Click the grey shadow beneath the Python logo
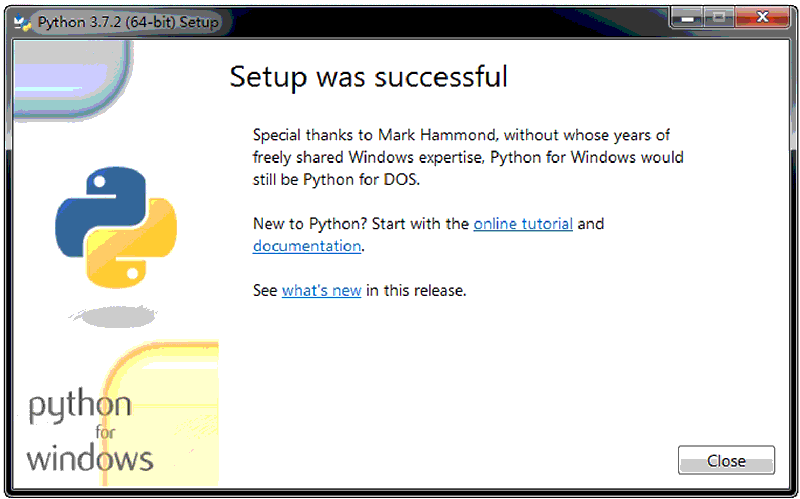Screen dimensions: 800x499 pos(113,316)
